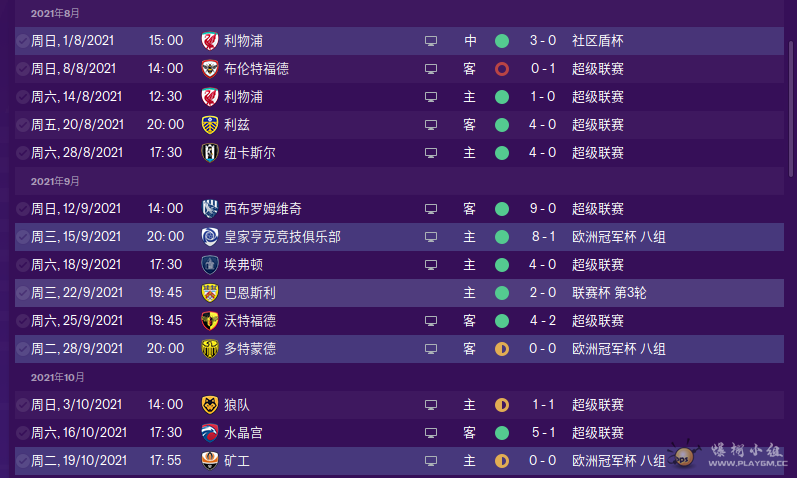Toggle the checkmark for the 14/8/2021 Liverpool match
The height and width of the screenshot is (478, 797).
pyautogui.click(x=22, y=97)
